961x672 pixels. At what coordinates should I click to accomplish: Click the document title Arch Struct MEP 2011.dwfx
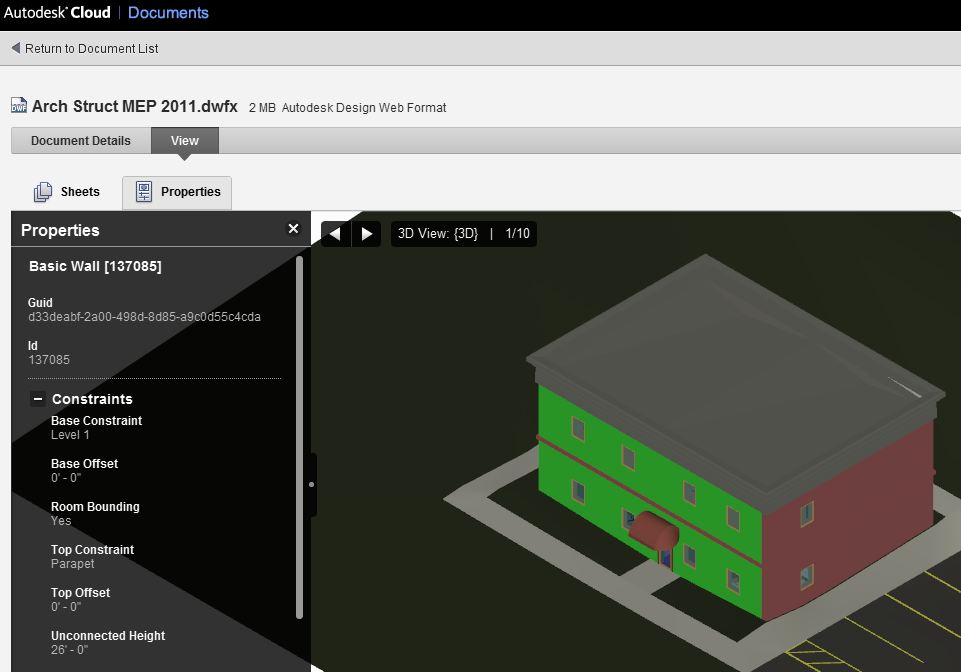pos(134,106)
